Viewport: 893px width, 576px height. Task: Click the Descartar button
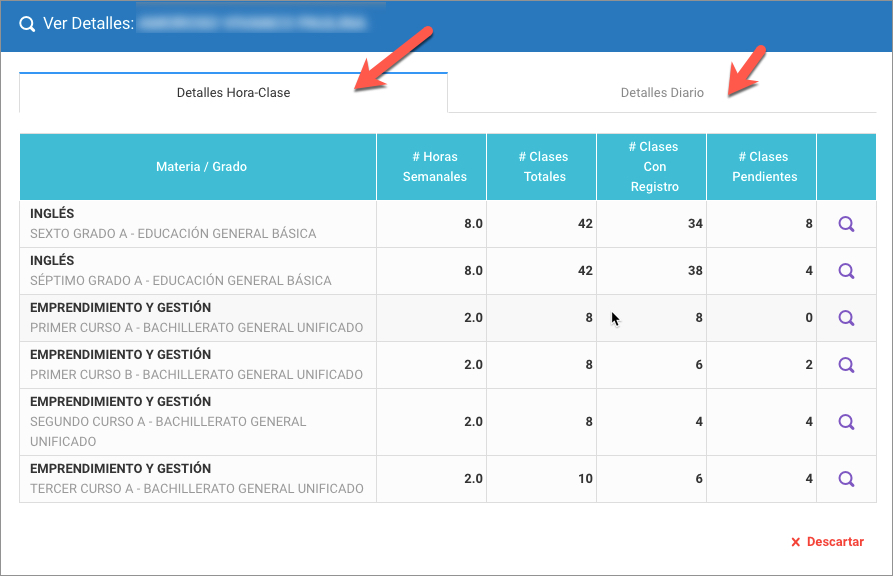[x=827, y=542]
